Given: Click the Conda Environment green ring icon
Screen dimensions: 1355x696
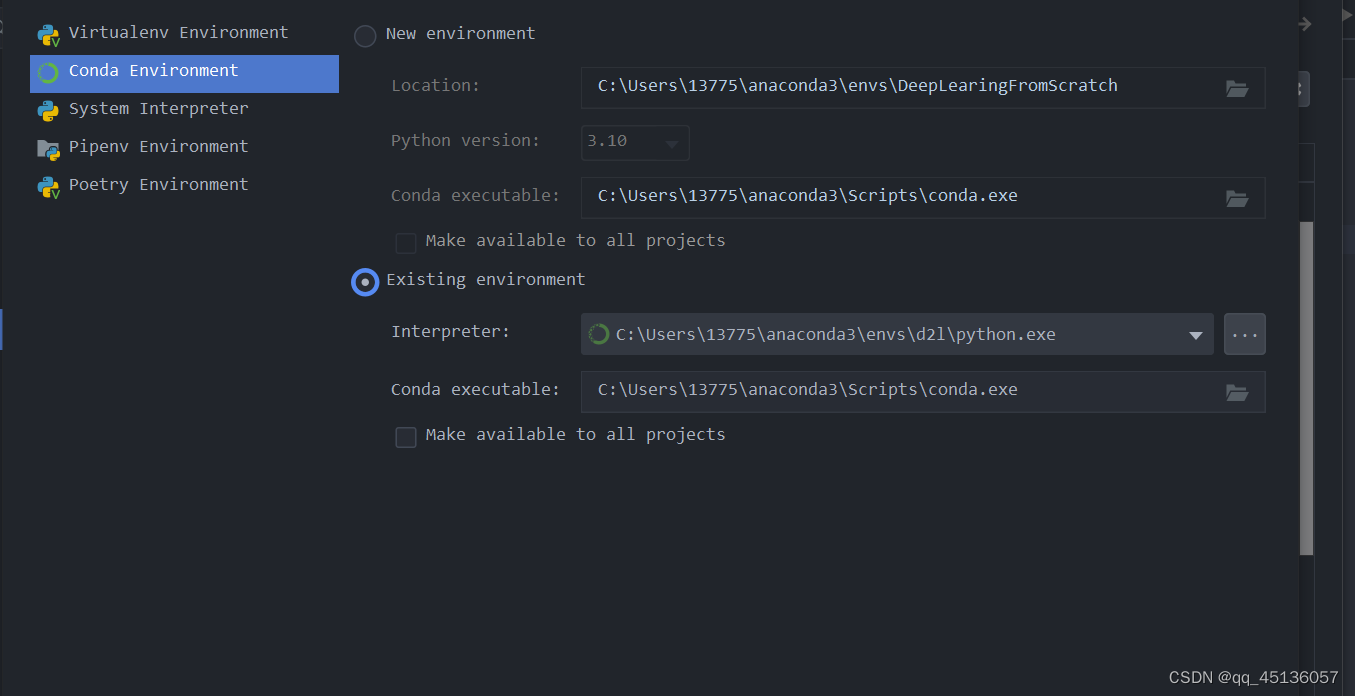Looking at the screenshot, I should tap(48, 72).
